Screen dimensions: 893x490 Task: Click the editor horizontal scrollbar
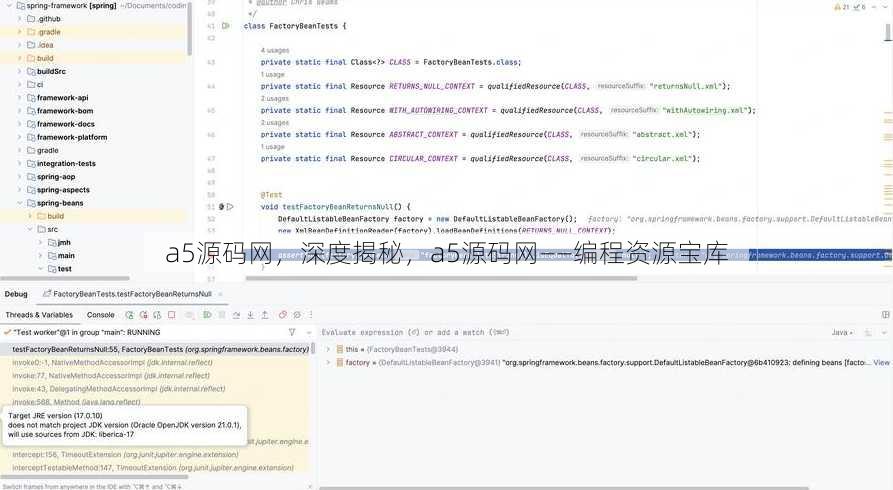coord(441,279)
